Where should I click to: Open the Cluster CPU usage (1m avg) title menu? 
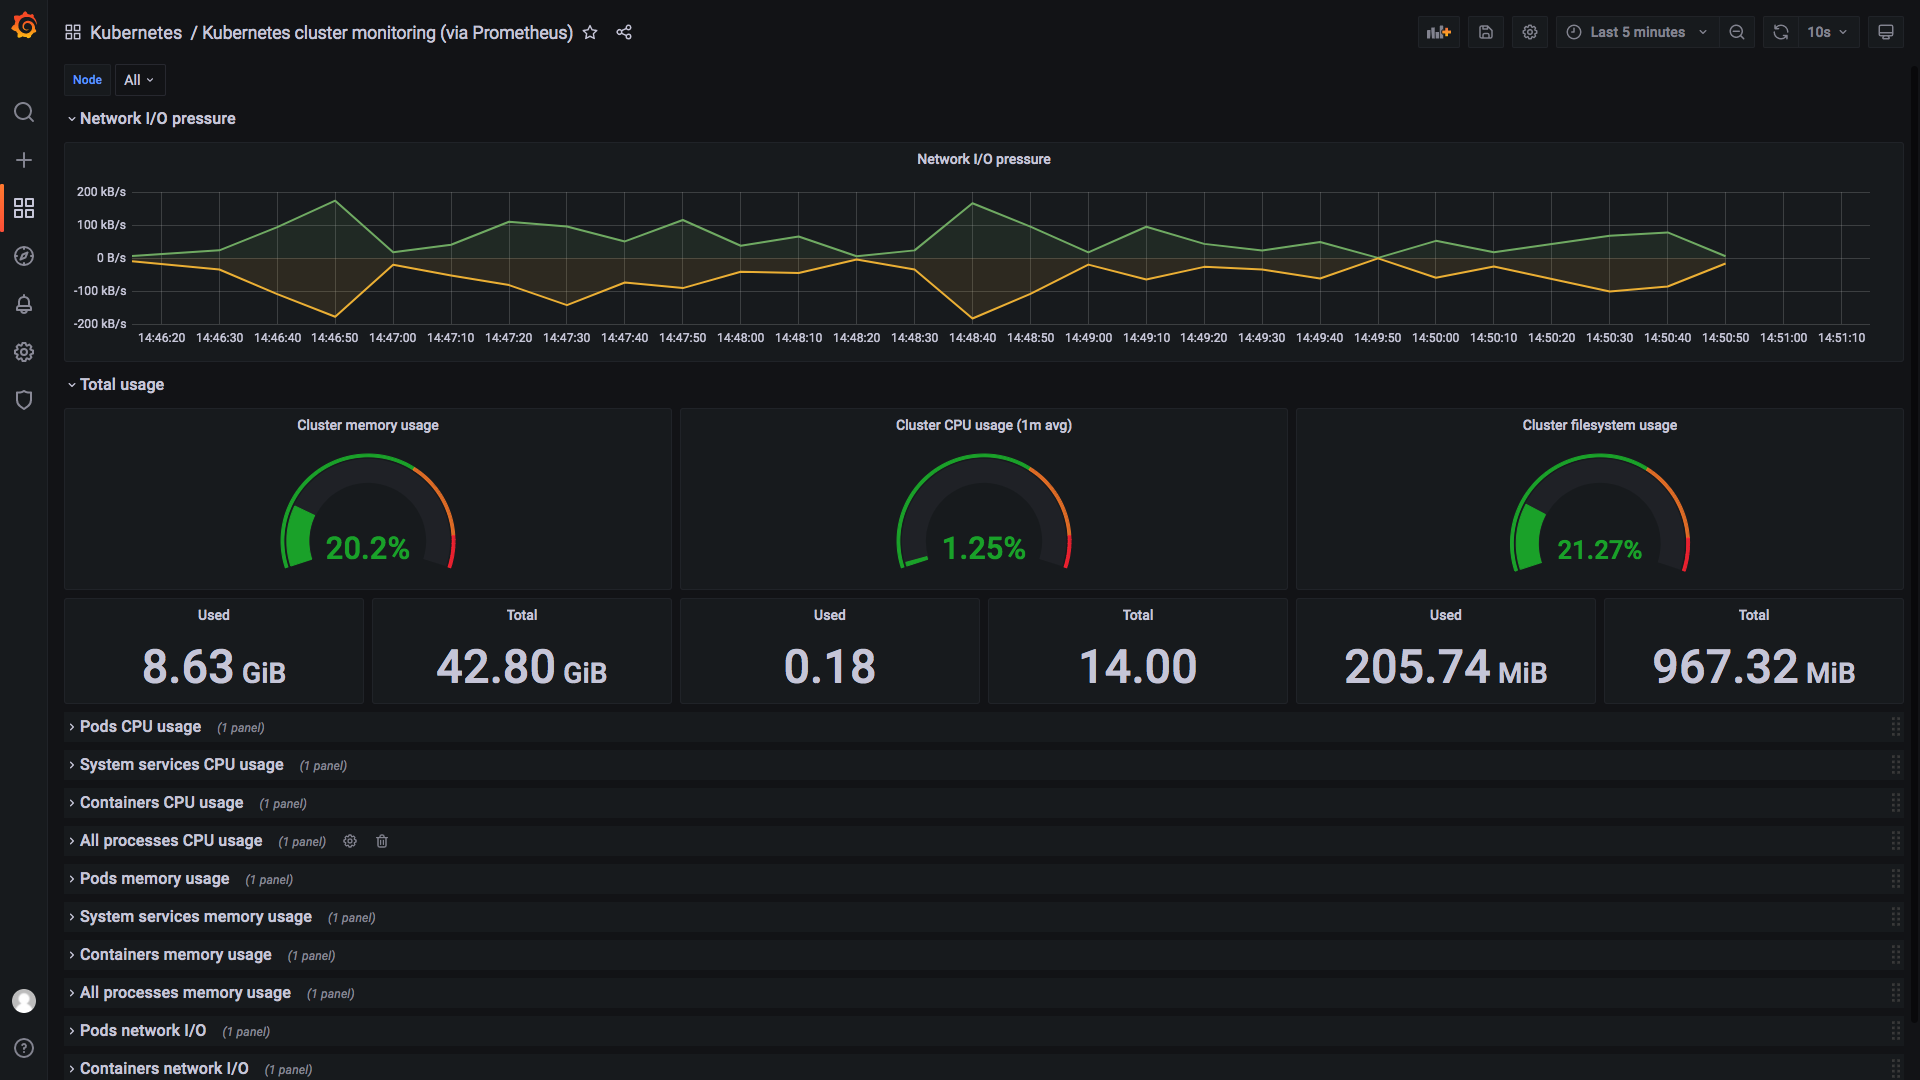pos(983,425)
